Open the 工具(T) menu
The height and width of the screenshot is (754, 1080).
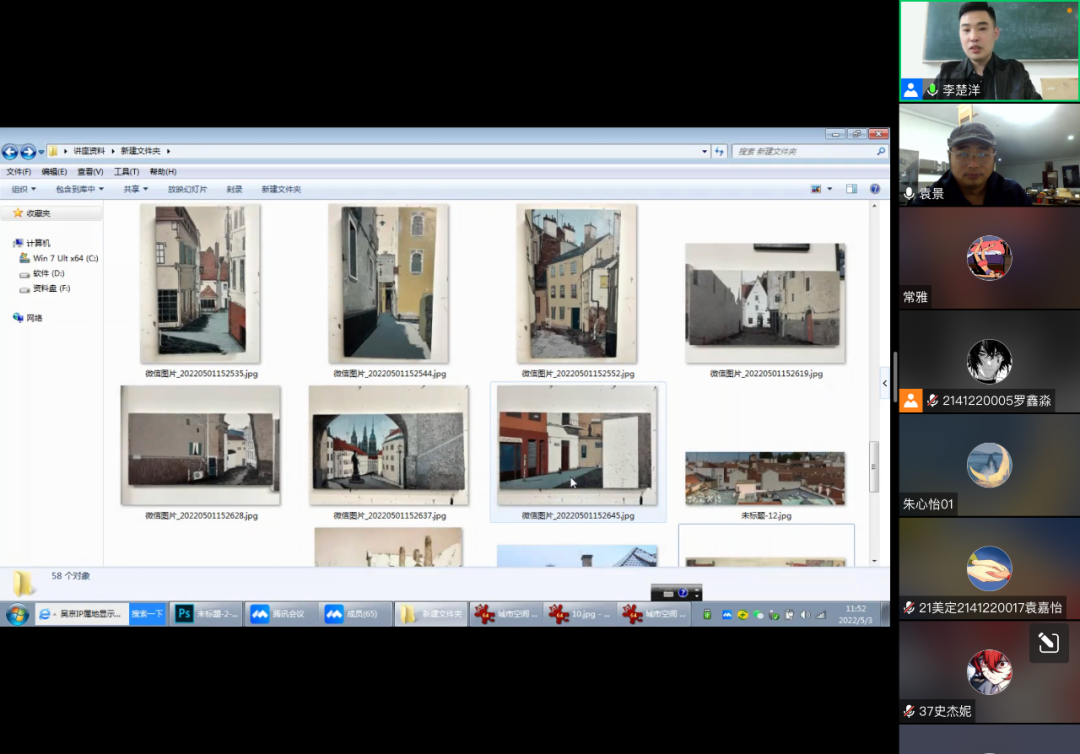pos(126,172)
